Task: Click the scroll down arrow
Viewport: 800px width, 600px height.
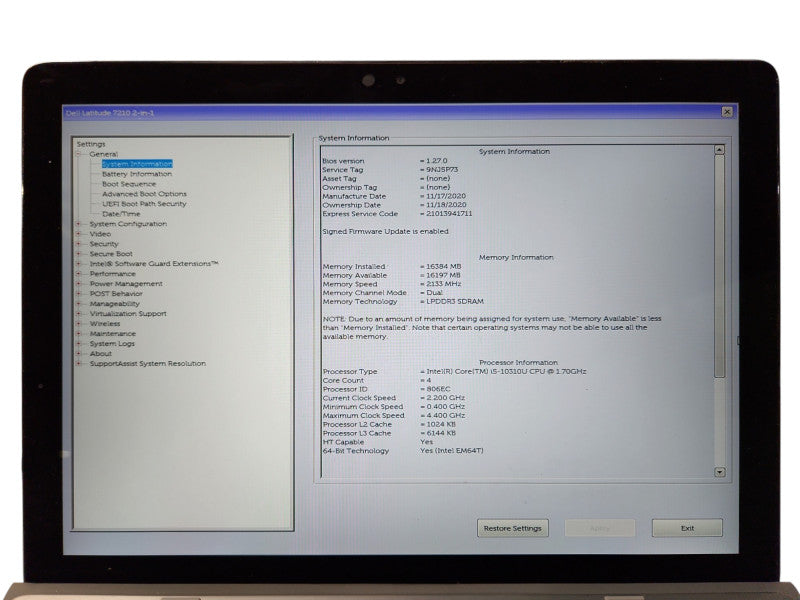Action: (719, 472)
